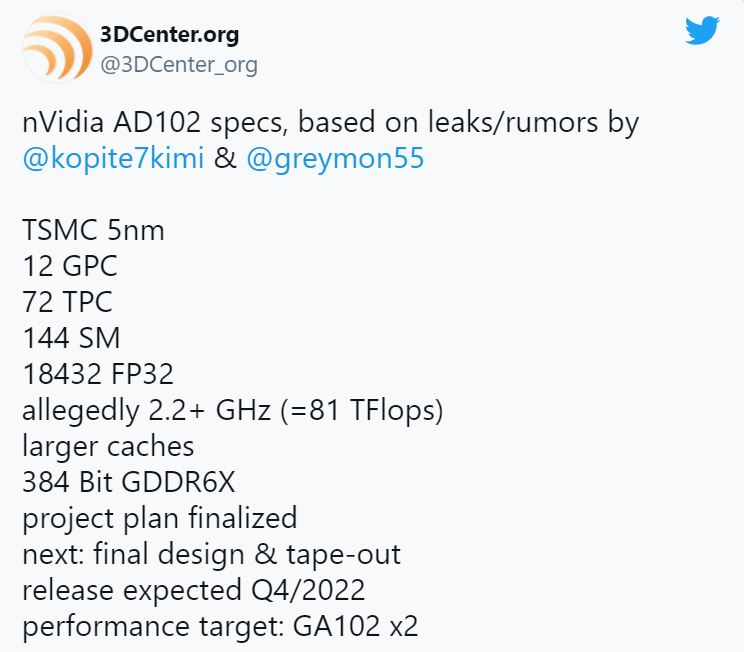Screen dimensions: 744x652
Task: Click the Twitter bird logo
Action: [702, 30]
